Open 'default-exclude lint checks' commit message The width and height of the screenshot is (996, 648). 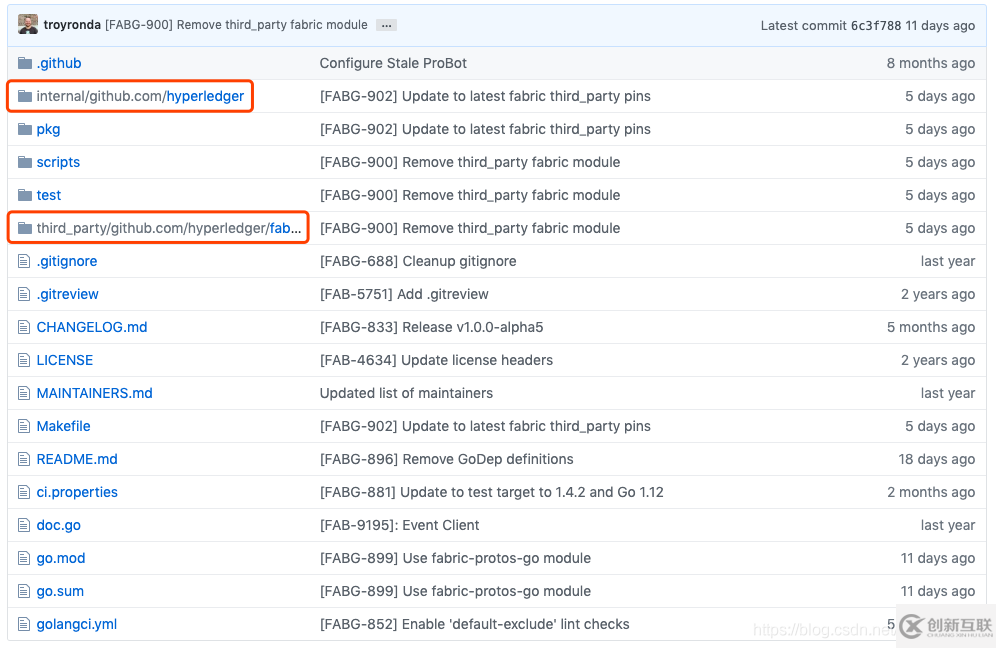pos(474,624)
